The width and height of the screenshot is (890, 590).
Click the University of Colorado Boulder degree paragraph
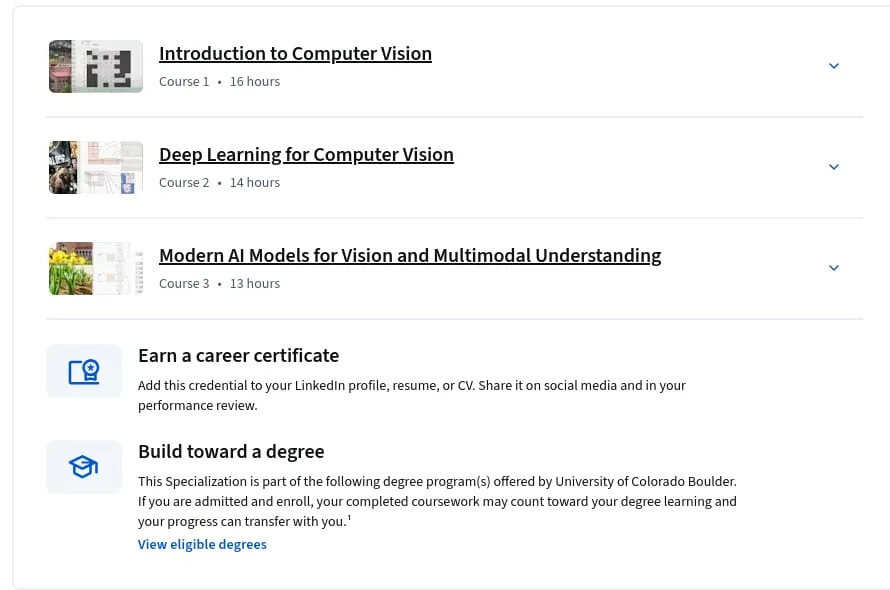[x=437, y=501]
